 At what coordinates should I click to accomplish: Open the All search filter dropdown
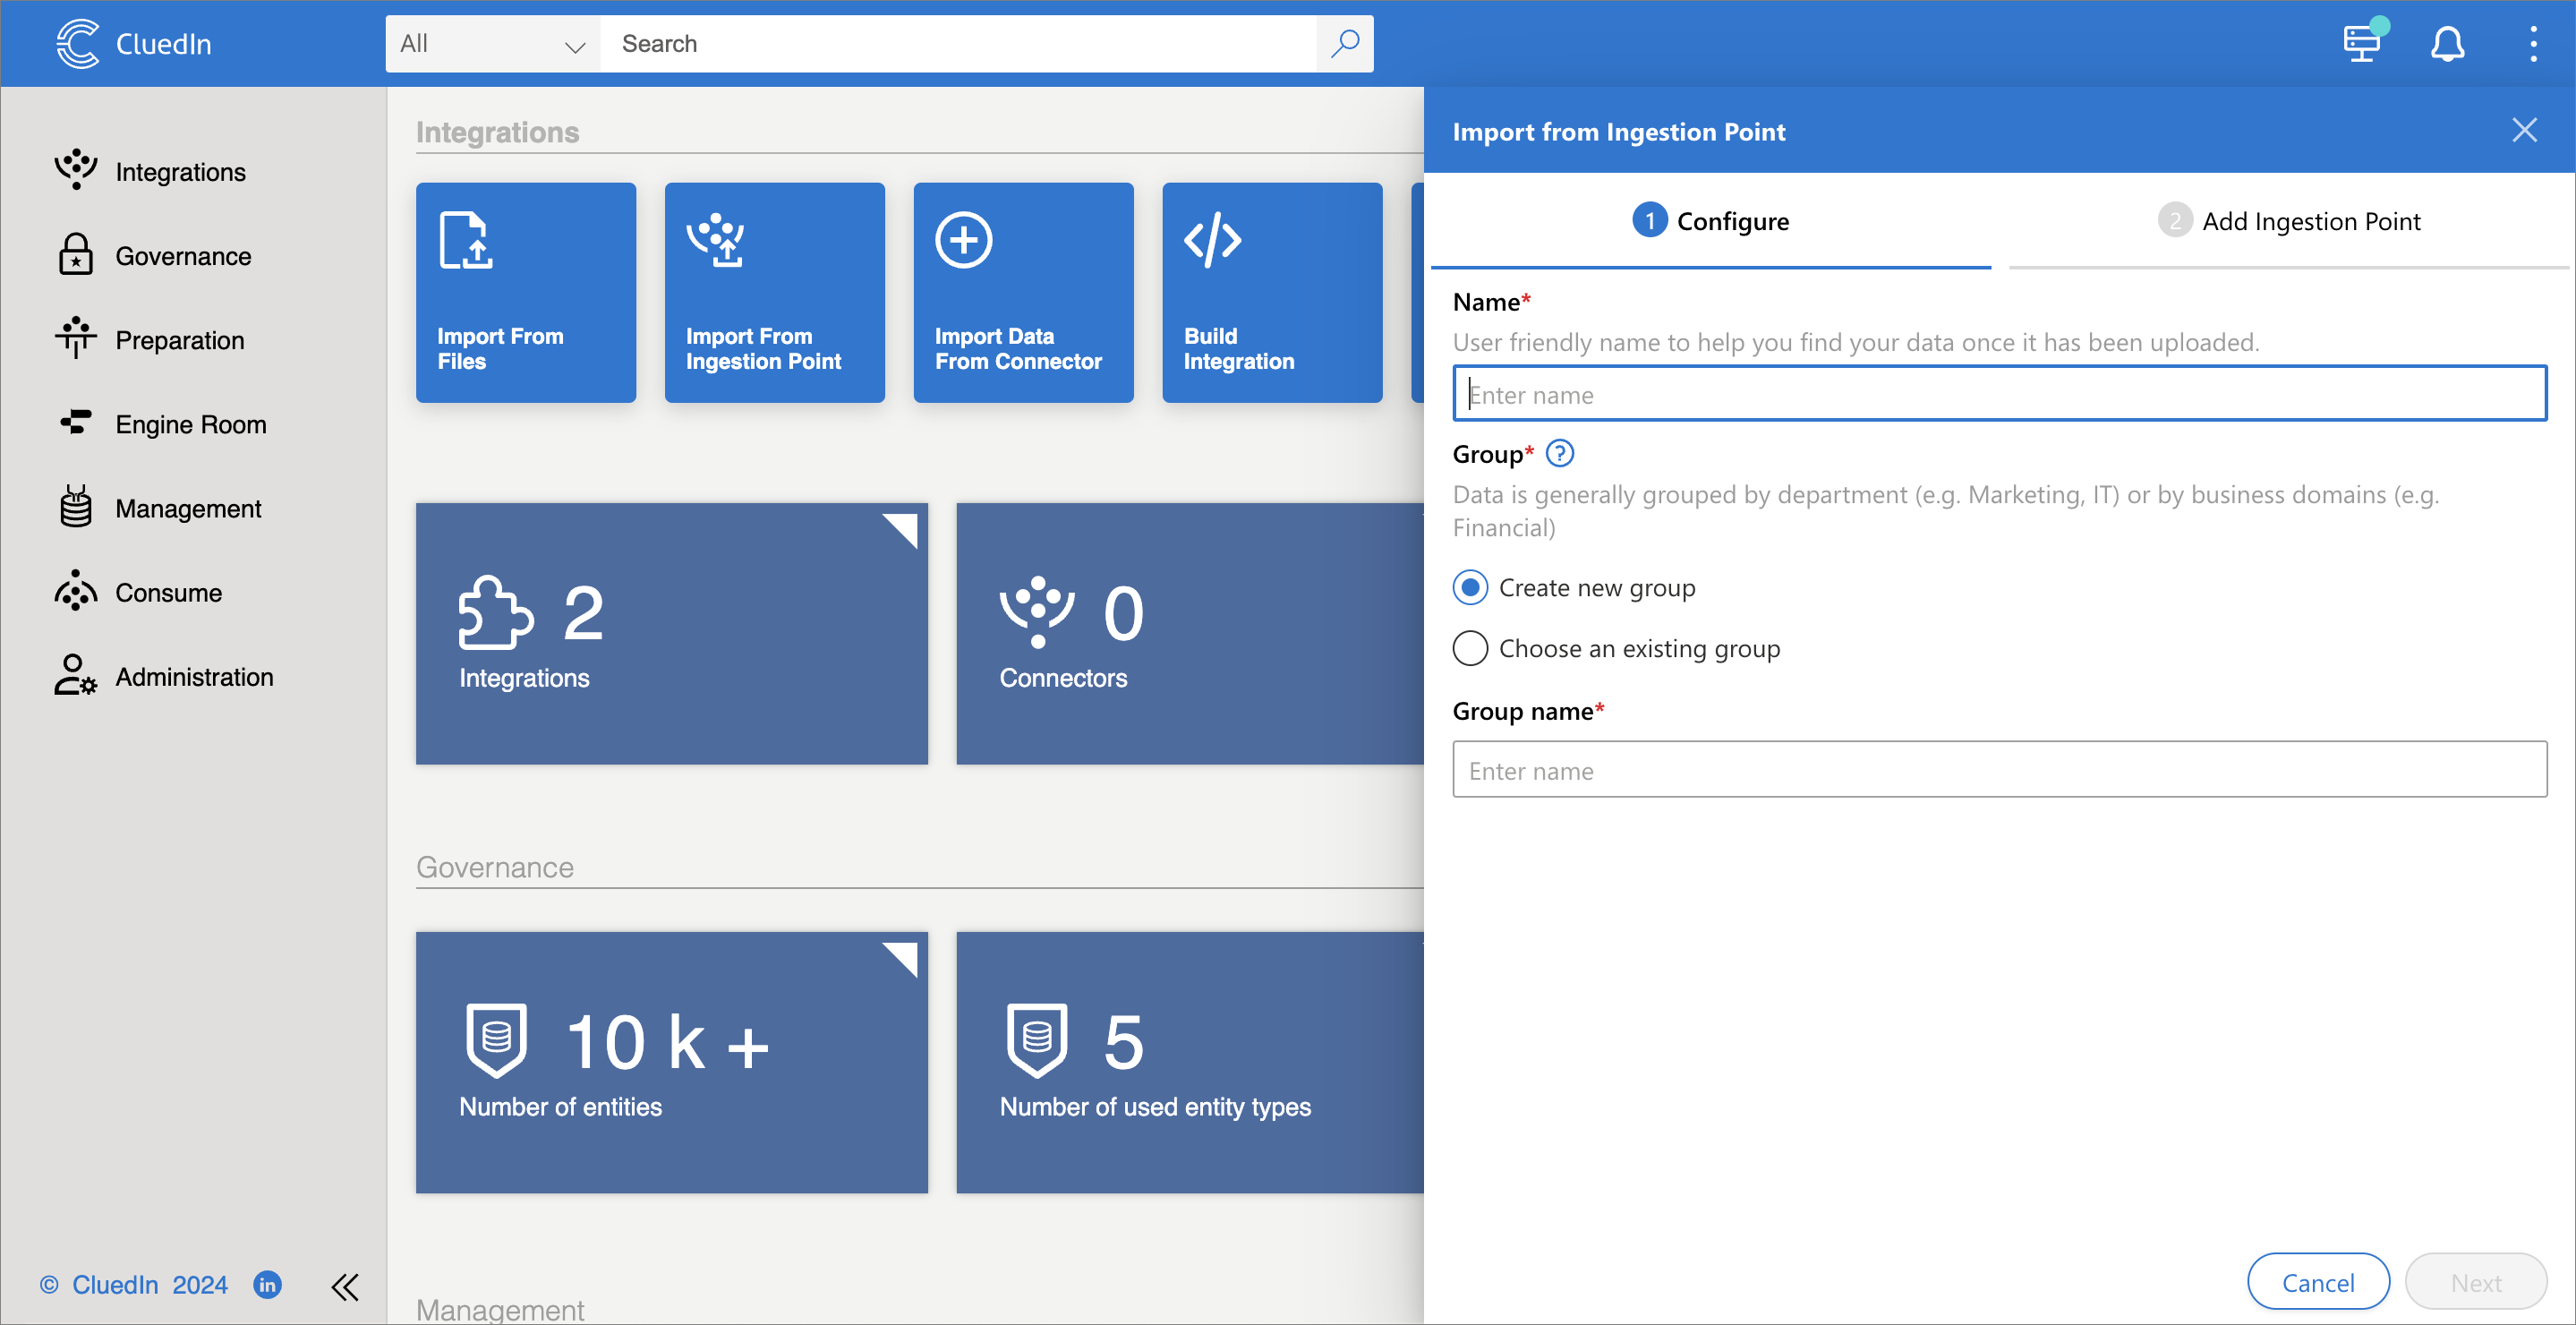(492, 44)
